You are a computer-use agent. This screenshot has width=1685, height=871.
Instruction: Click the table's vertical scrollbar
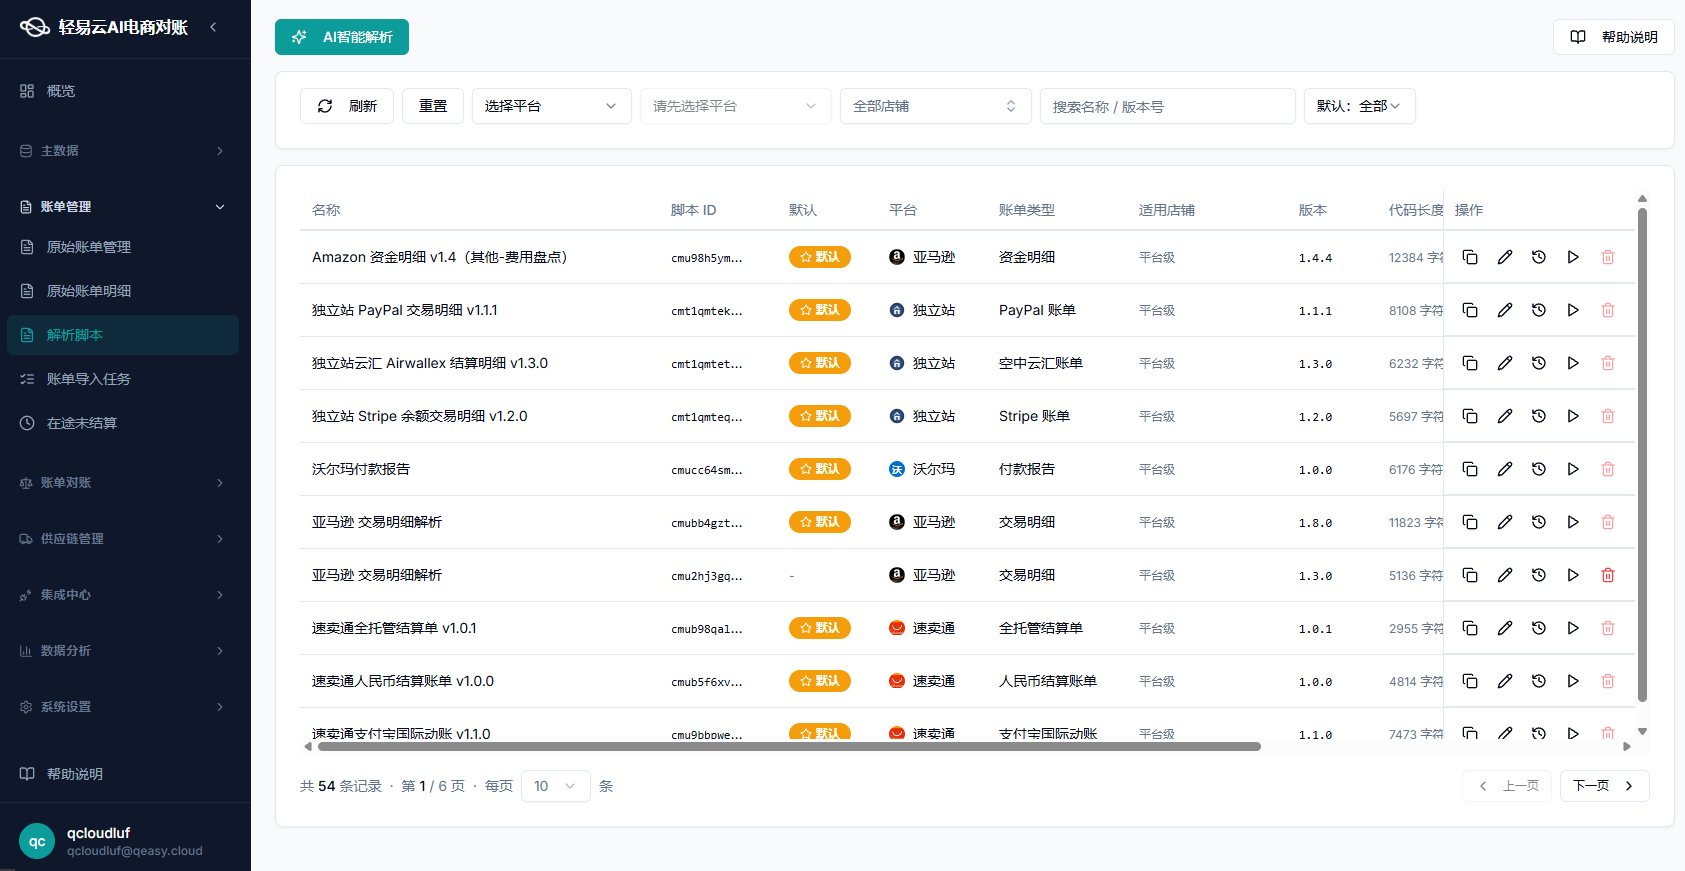pos(1642,455)
